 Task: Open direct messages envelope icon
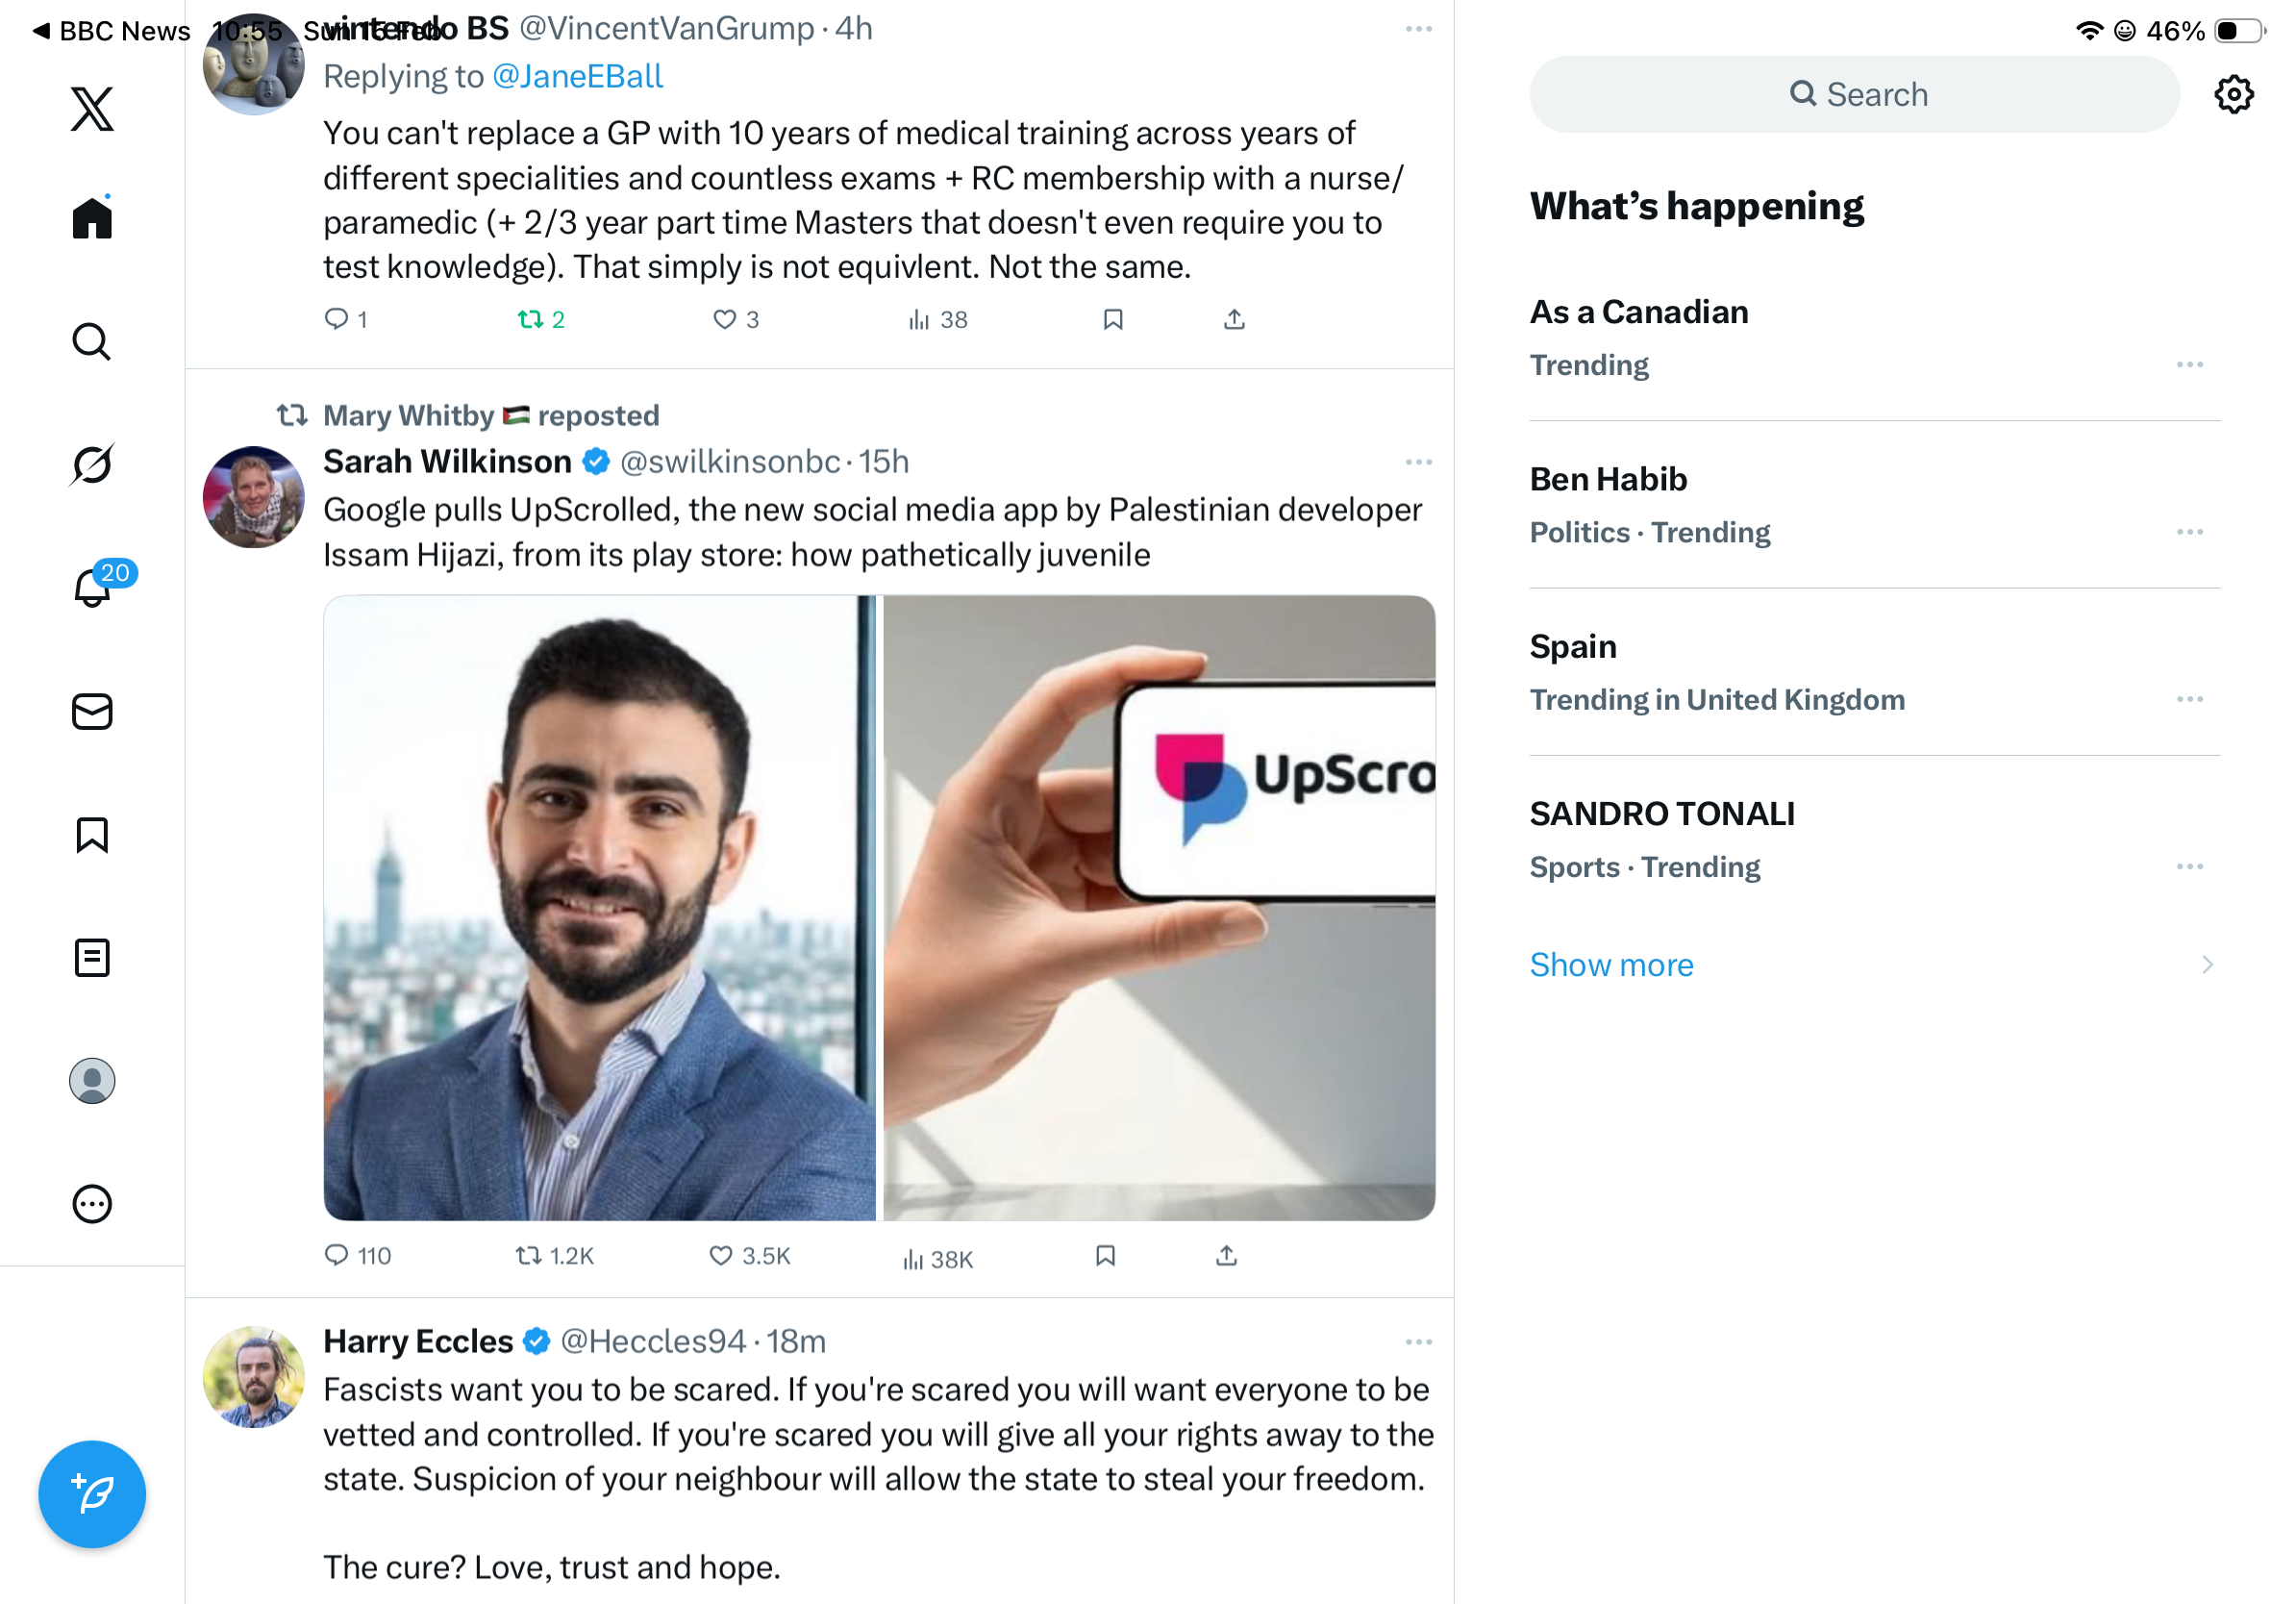point(92,711)
